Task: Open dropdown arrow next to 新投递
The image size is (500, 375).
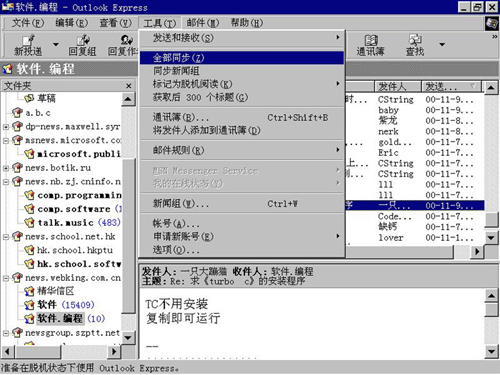Action: (56, 44)
